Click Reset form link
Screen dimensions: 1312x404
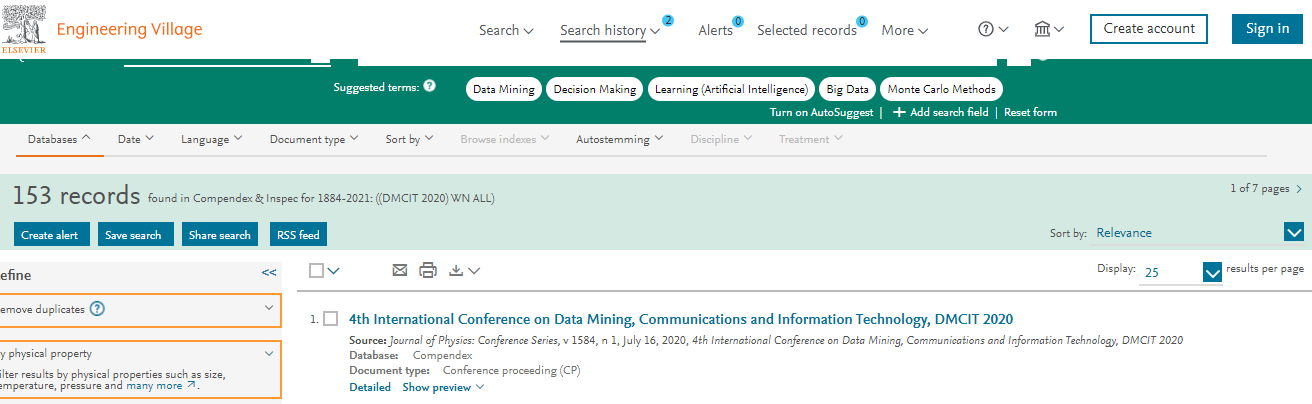click(x=1030, y=112)
